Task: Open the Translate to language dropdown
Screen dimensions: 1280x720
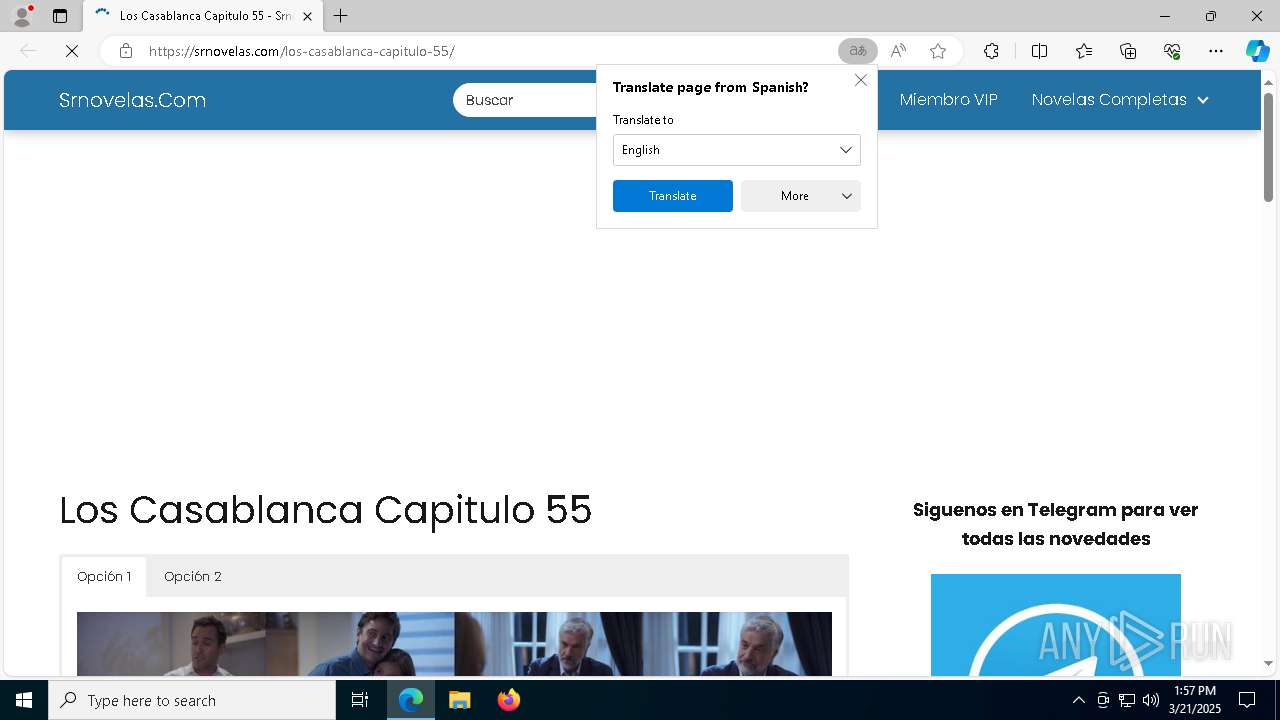Action: (x=737, y=150)
